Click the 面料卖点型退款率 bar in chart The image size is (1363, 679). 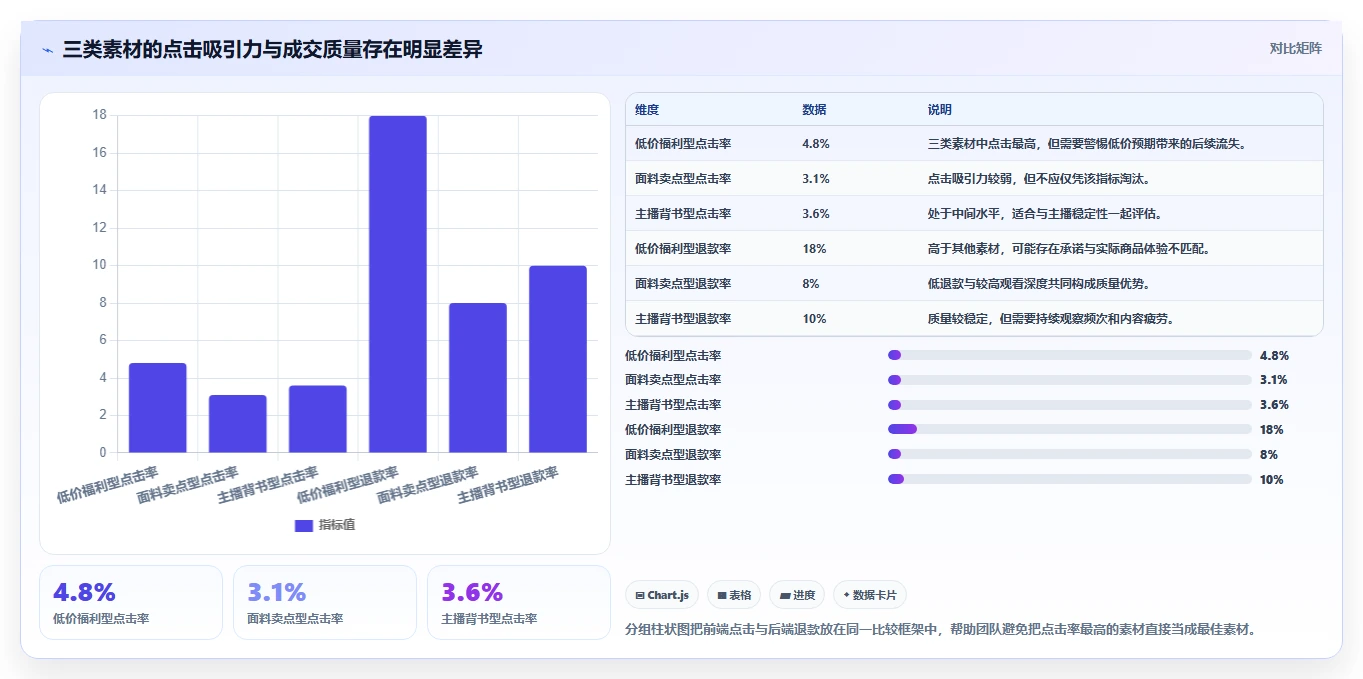click(478, 378)
